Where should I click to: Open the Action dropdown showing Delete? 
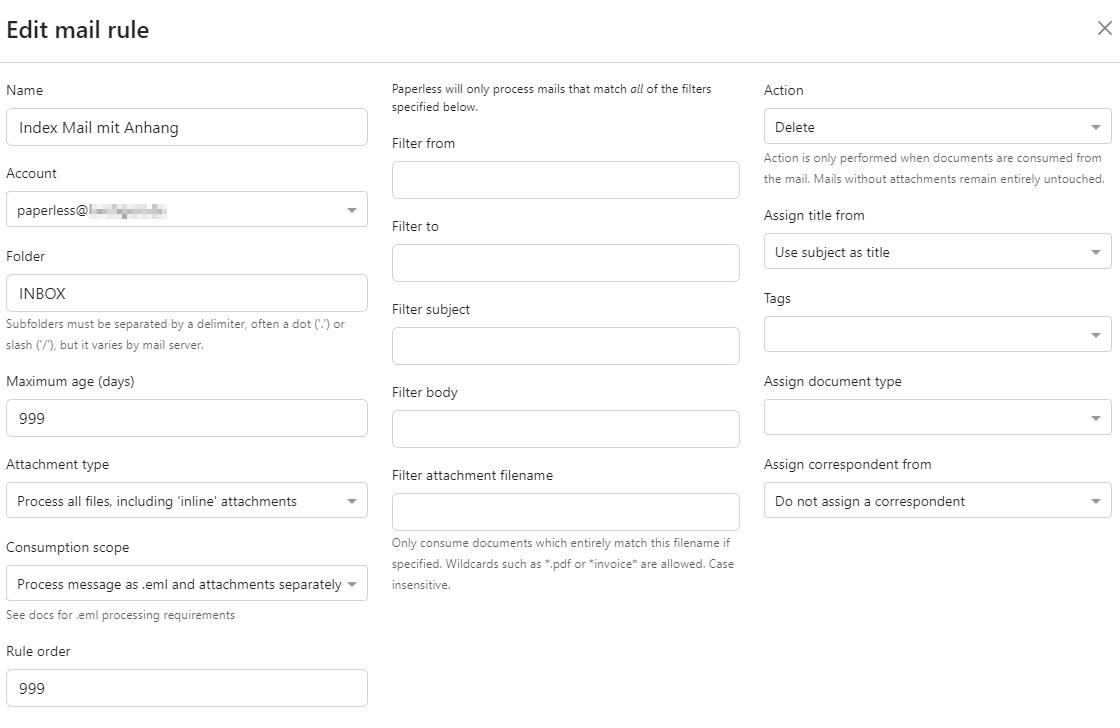point(937,126)
